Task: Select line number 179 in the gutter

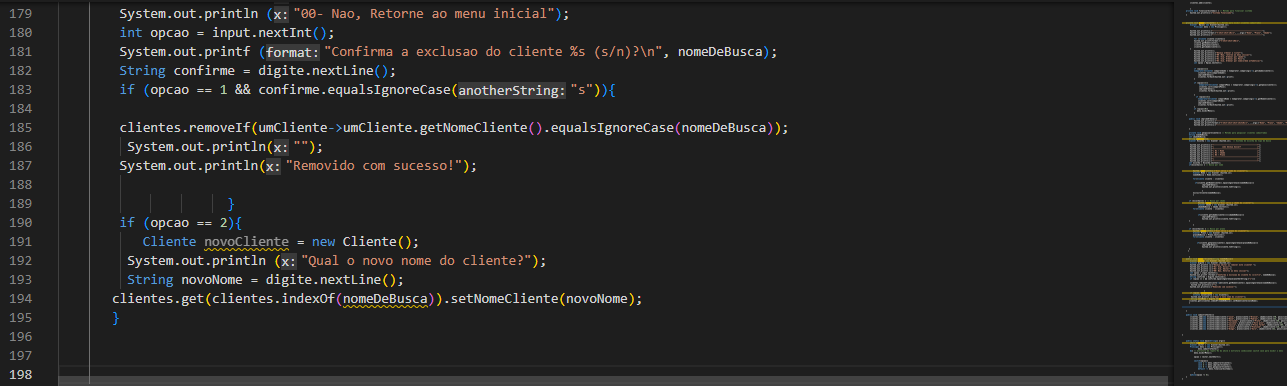Action: 19,14
